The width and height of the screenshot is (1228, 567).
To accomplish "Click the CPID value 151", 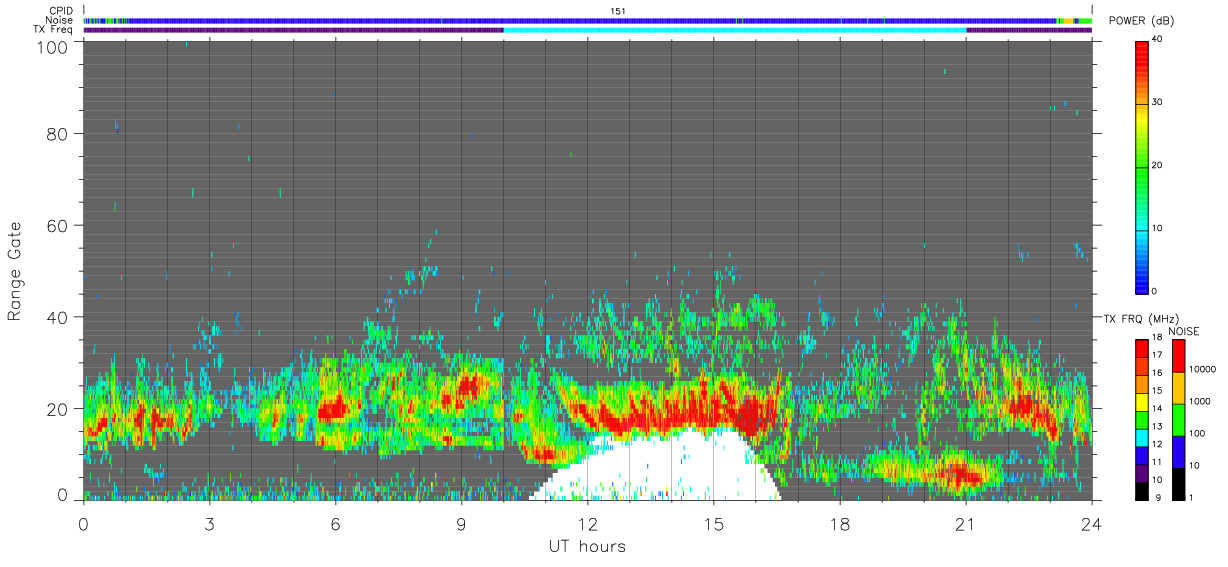I will click(x=617, y=11).
